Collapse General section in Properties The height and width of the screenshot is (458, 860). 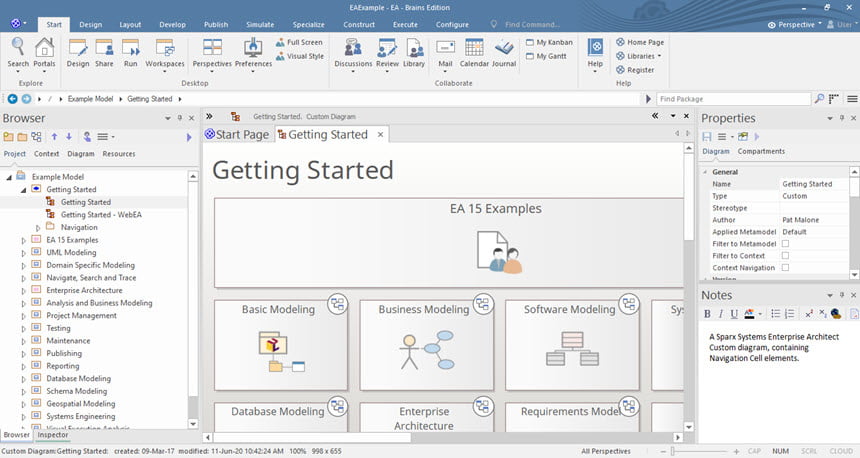point(705,172)
